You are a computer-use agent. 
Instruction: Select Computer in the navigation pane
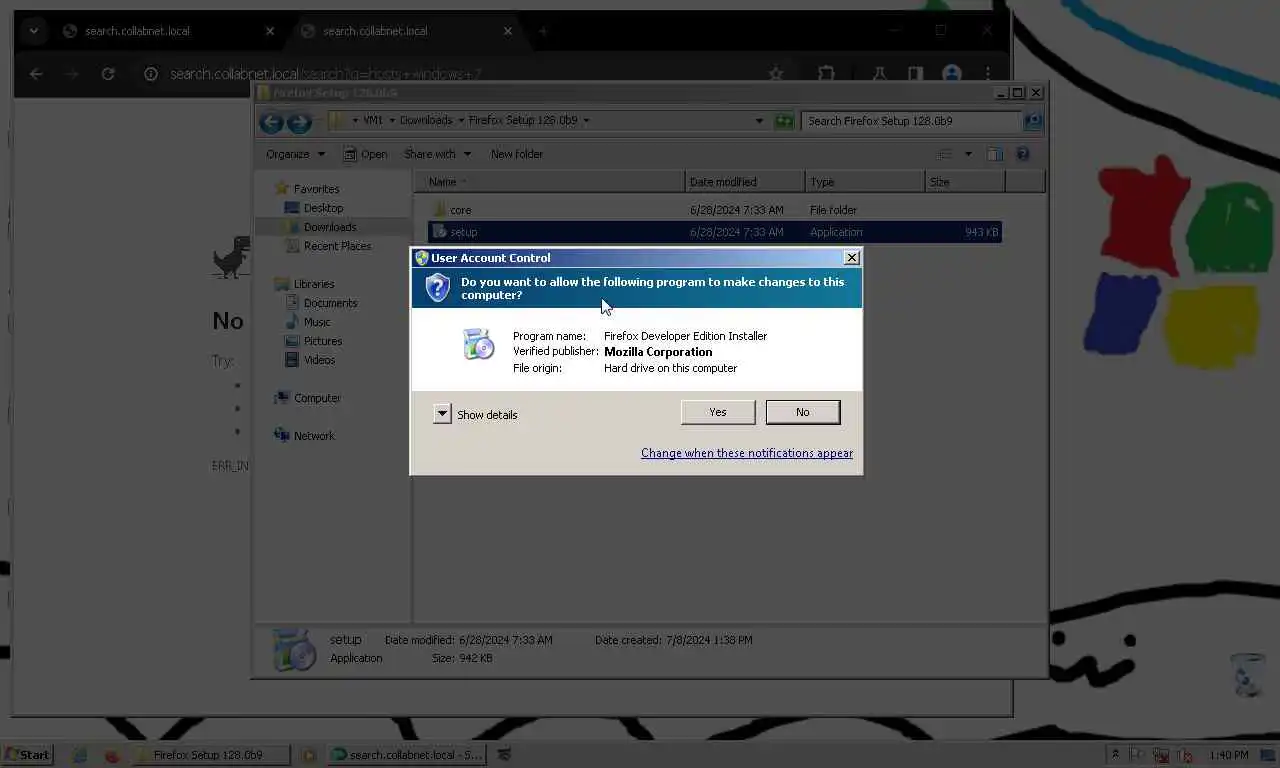click(x=308, y=398)
